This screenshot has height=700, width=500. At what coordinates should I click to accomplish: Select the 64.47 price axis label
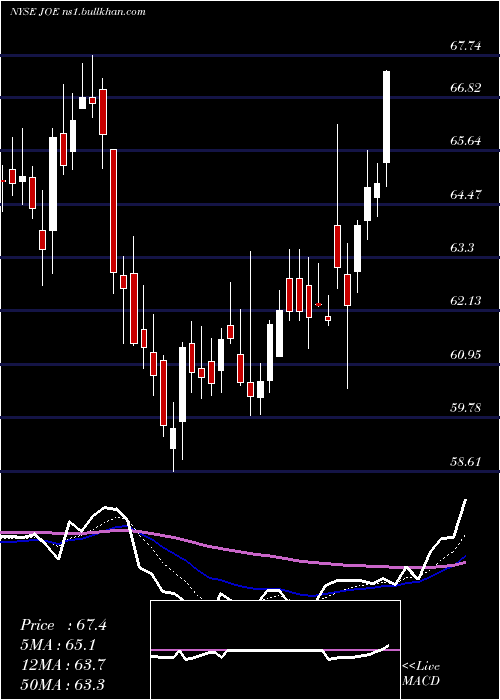(466, 195)
